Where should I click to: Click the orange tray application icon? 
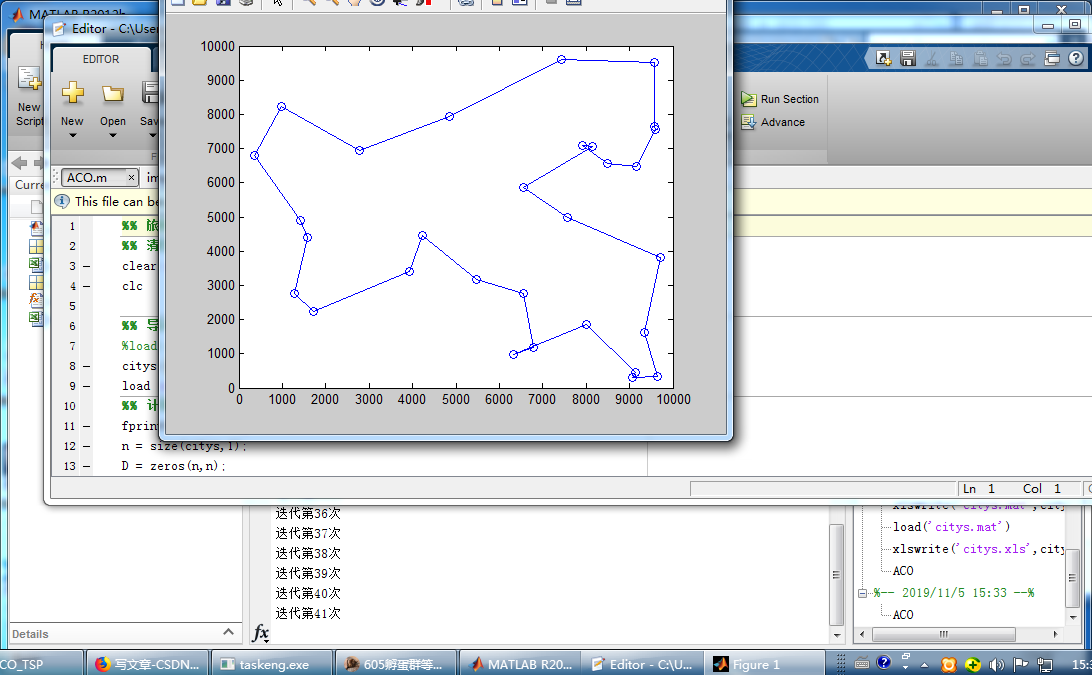click(x=949, y=664)
